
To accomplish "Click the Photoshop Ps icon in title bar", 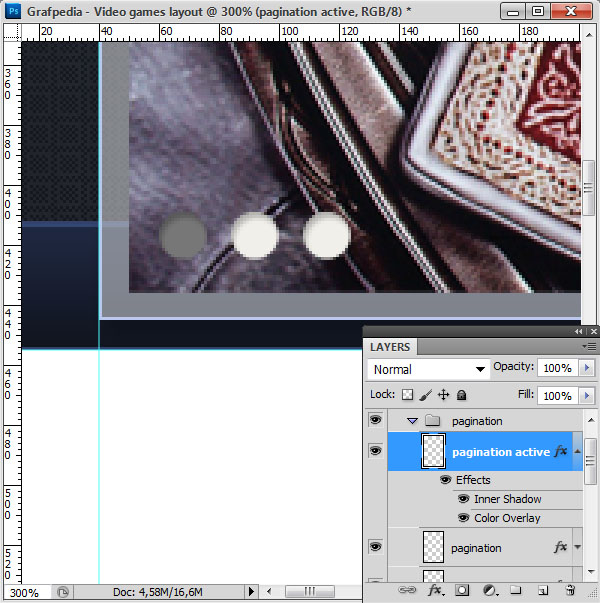I will coord(13,11).
